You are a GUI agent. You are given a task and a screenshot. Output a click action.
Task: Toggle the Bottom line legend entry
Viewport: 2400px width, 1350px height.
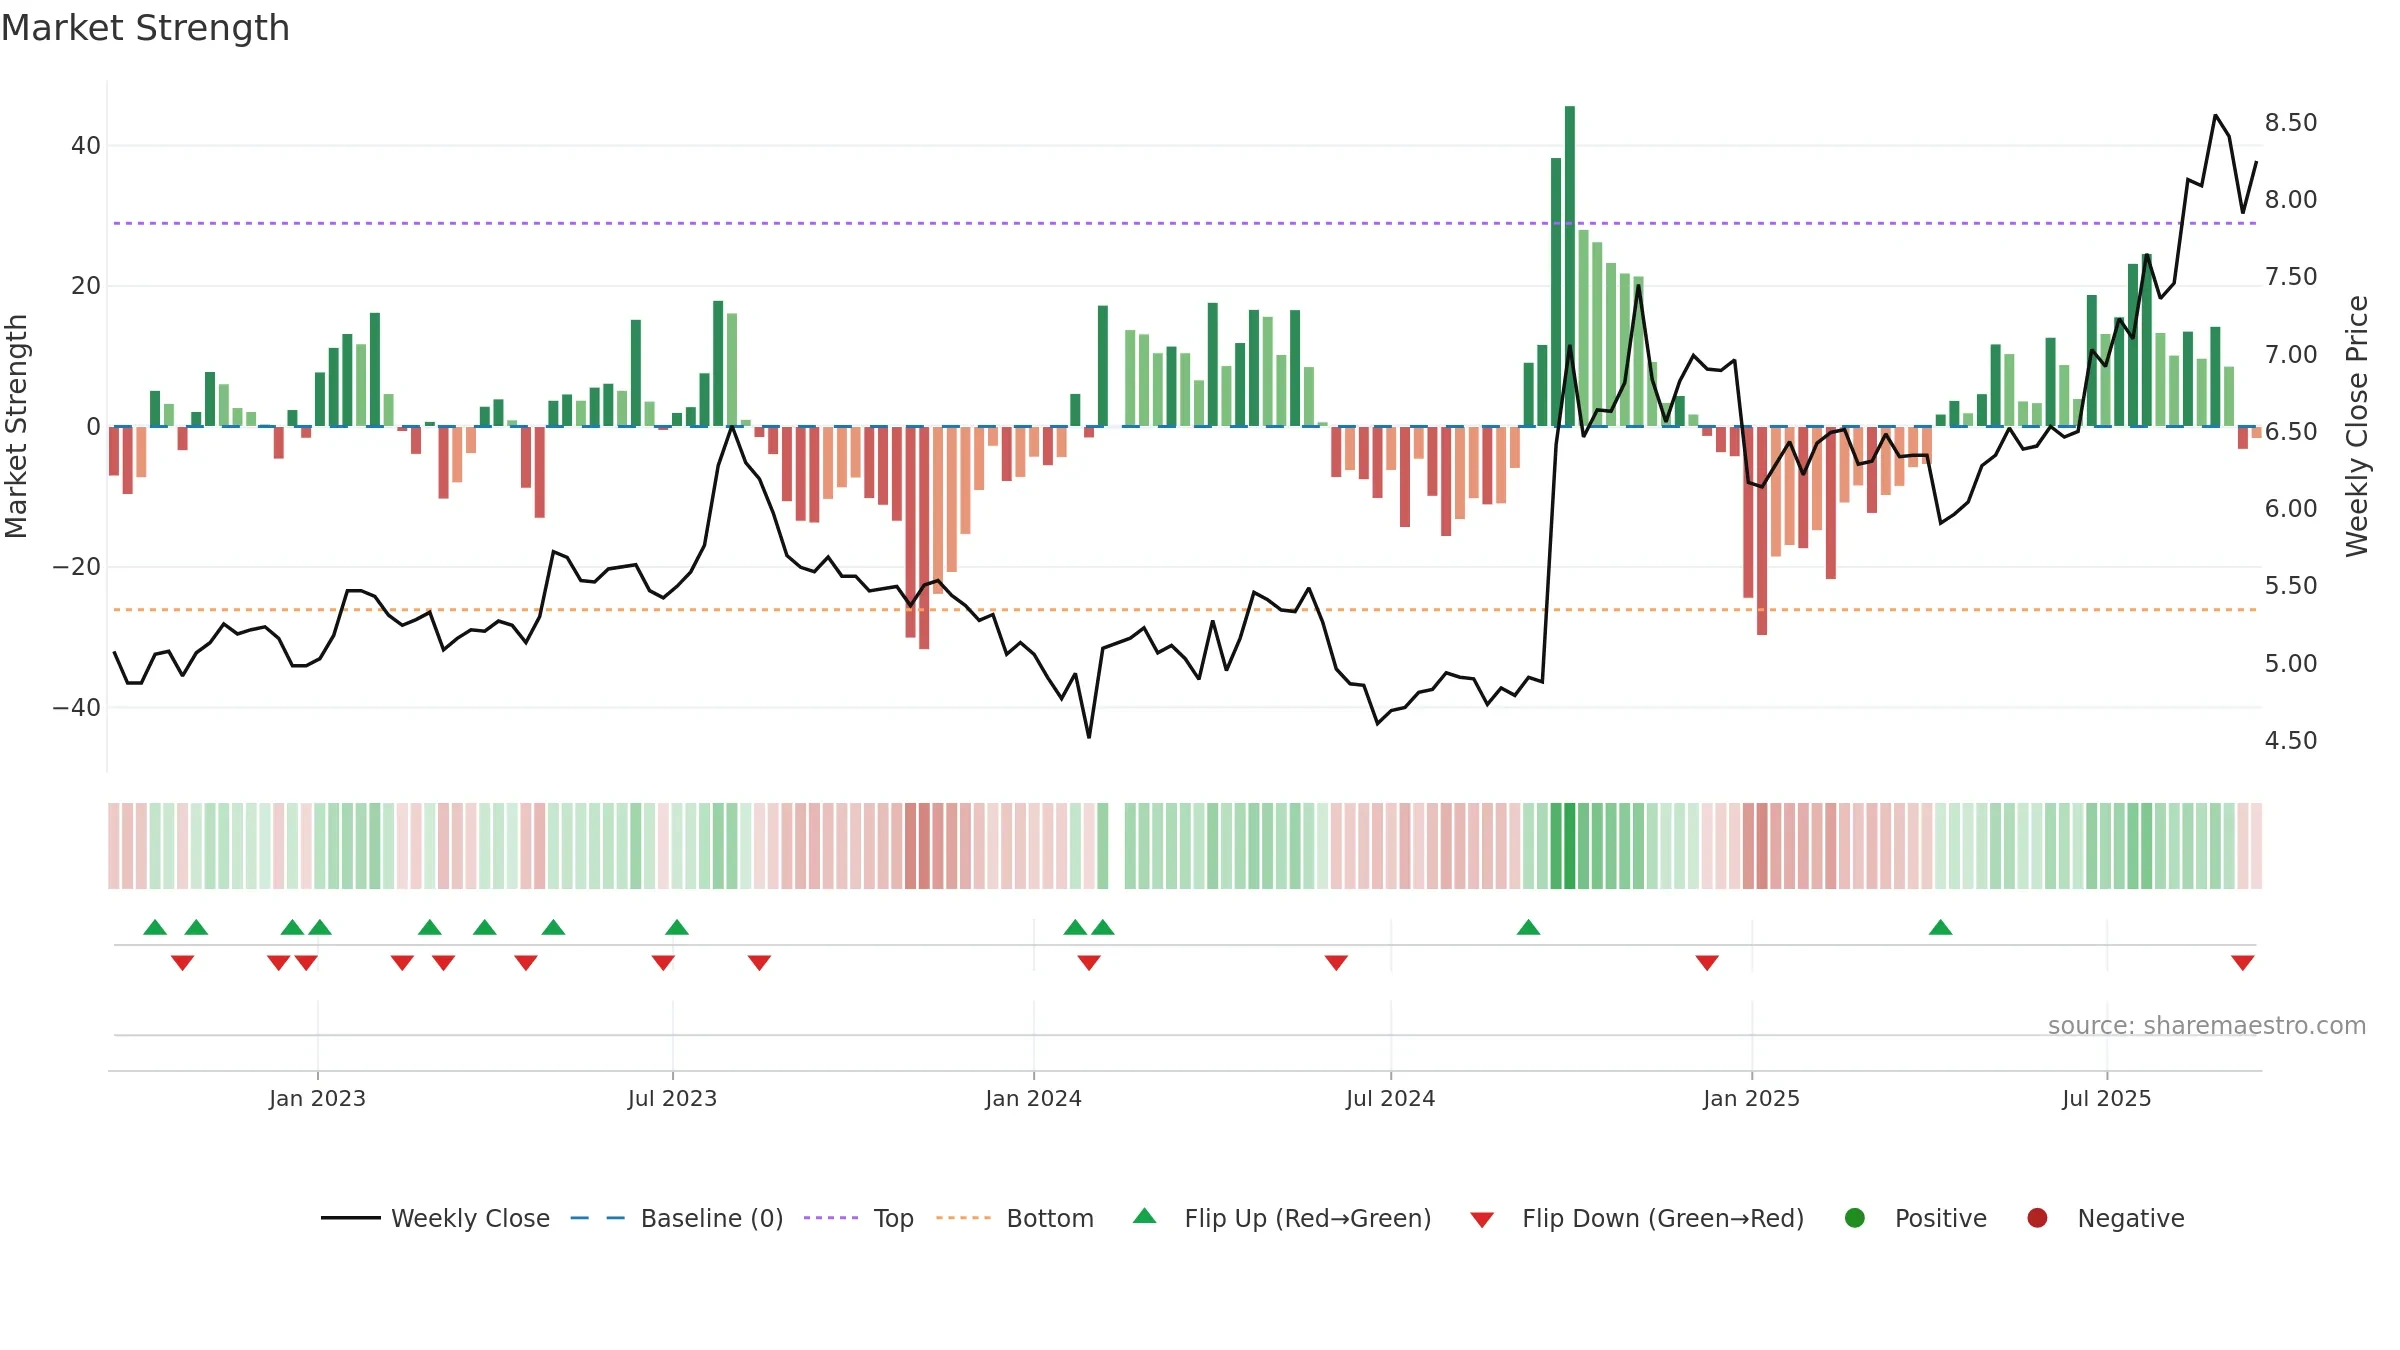(1015, 1218)
